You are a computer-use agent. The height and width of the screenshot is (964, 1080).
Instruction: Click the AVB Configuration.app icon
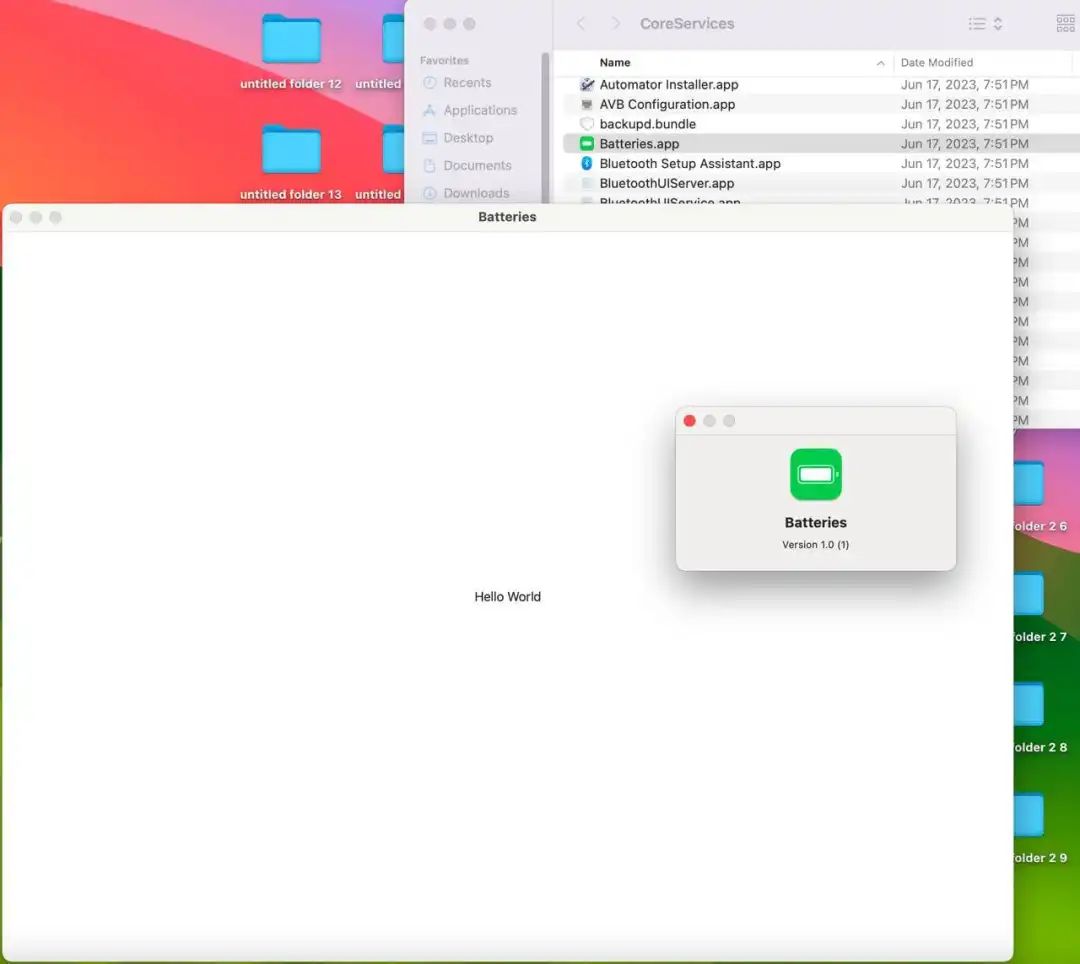587,105
